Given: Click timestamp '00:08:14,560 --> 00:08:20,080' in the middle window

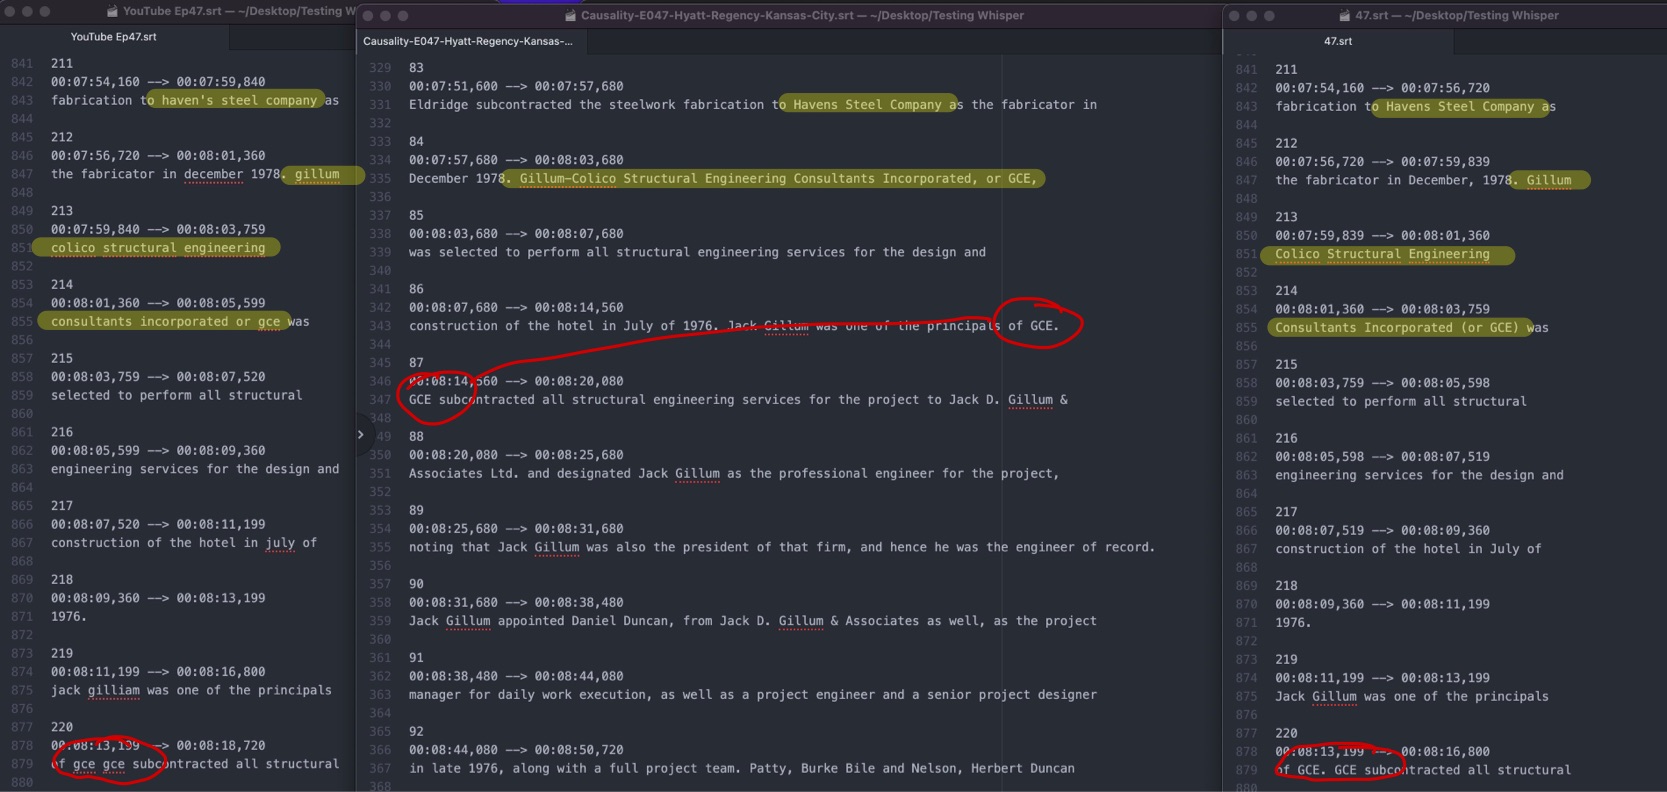Looking at the screenshot, I should pos(516,382).
